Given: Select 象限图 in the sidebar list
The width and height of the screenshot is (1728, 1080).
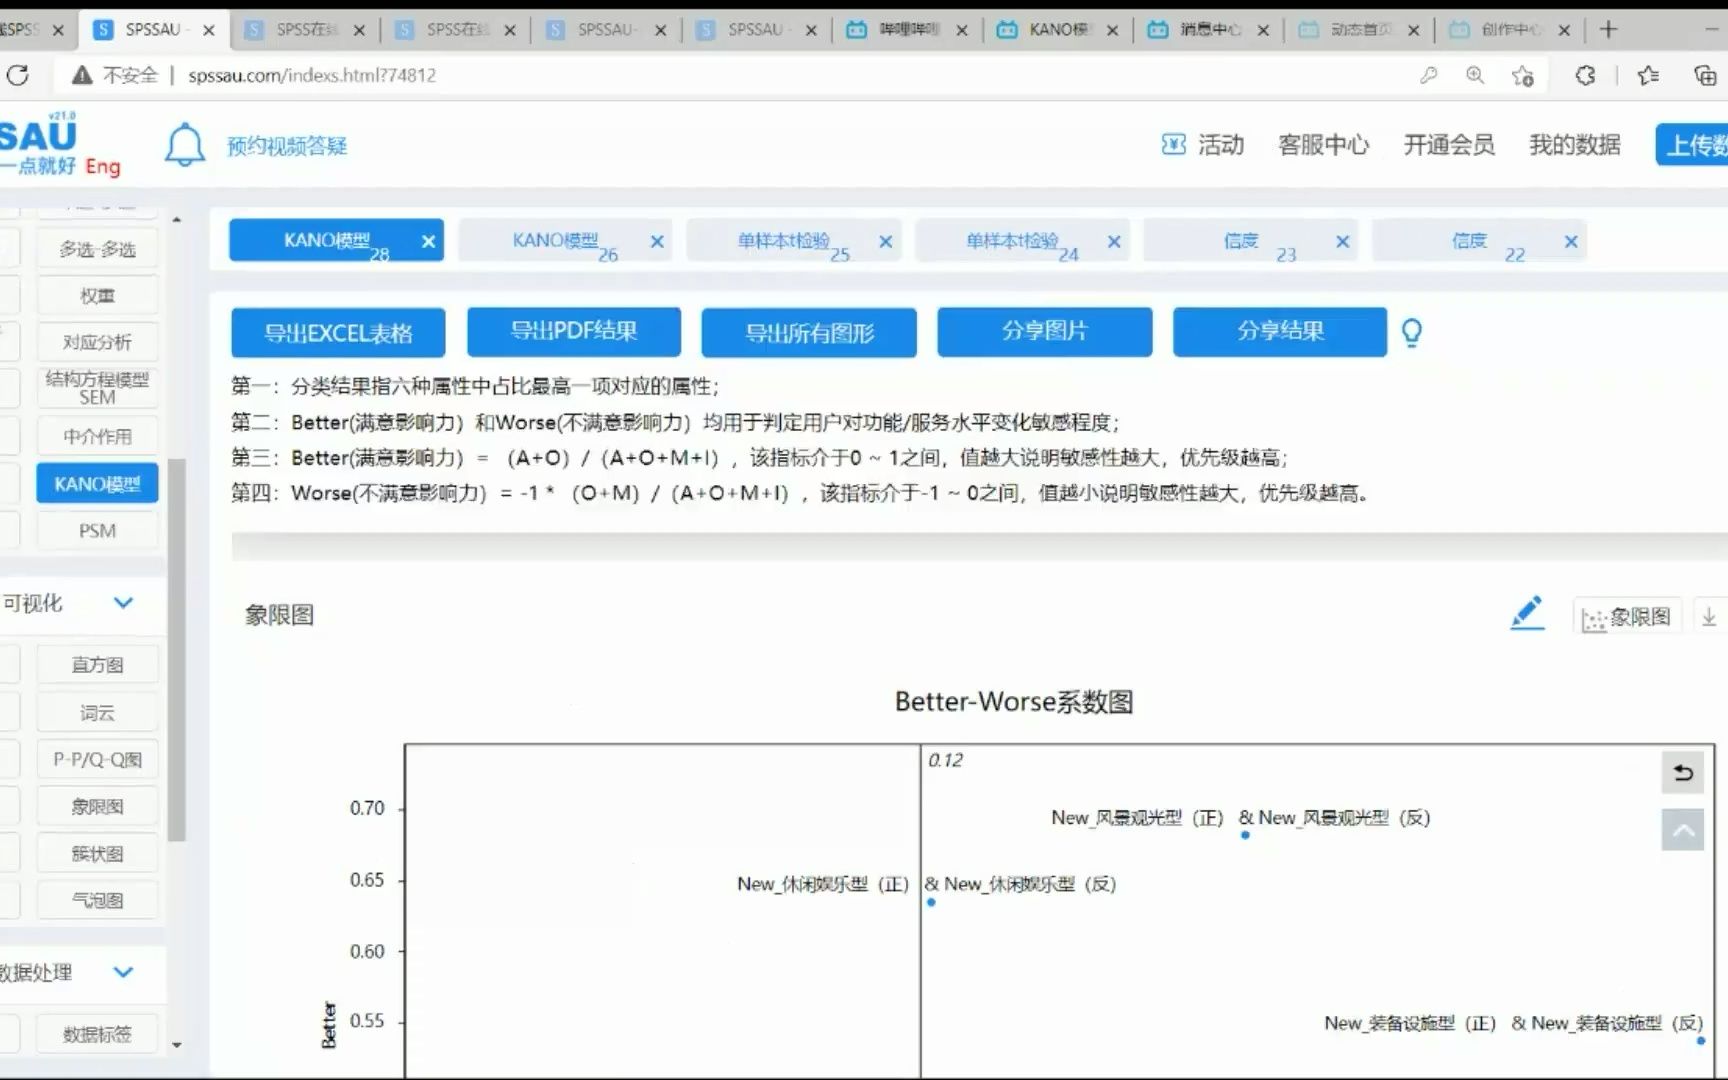Looking at the screenshot, I should click(97, 807).
